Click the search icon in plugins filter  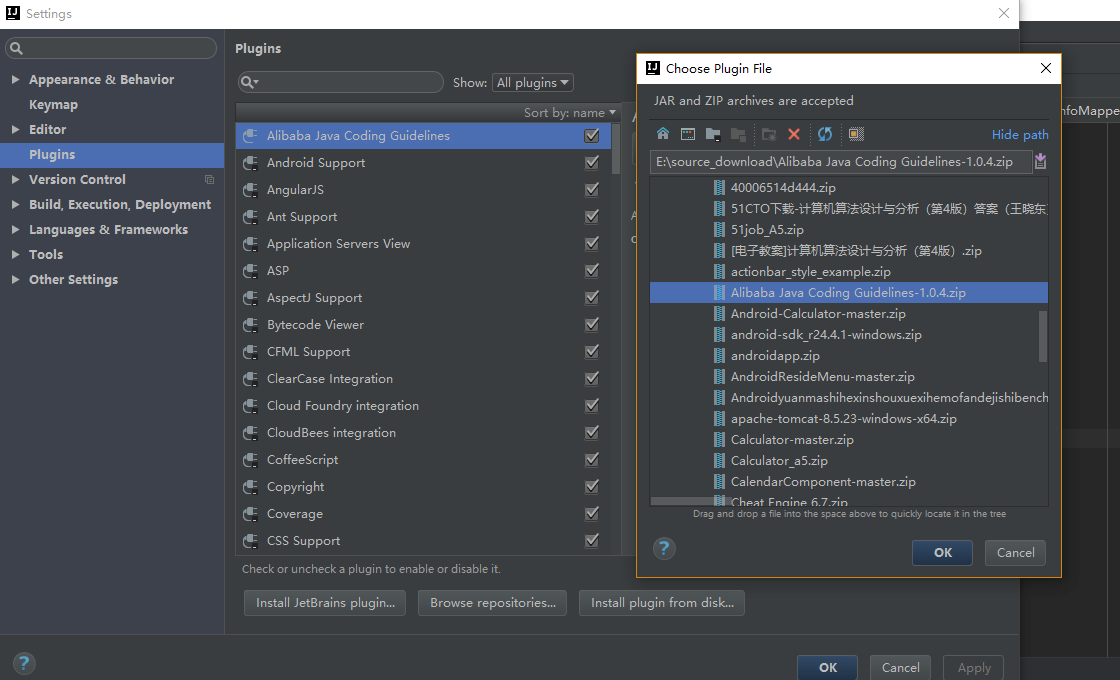[x=249, y=82]
